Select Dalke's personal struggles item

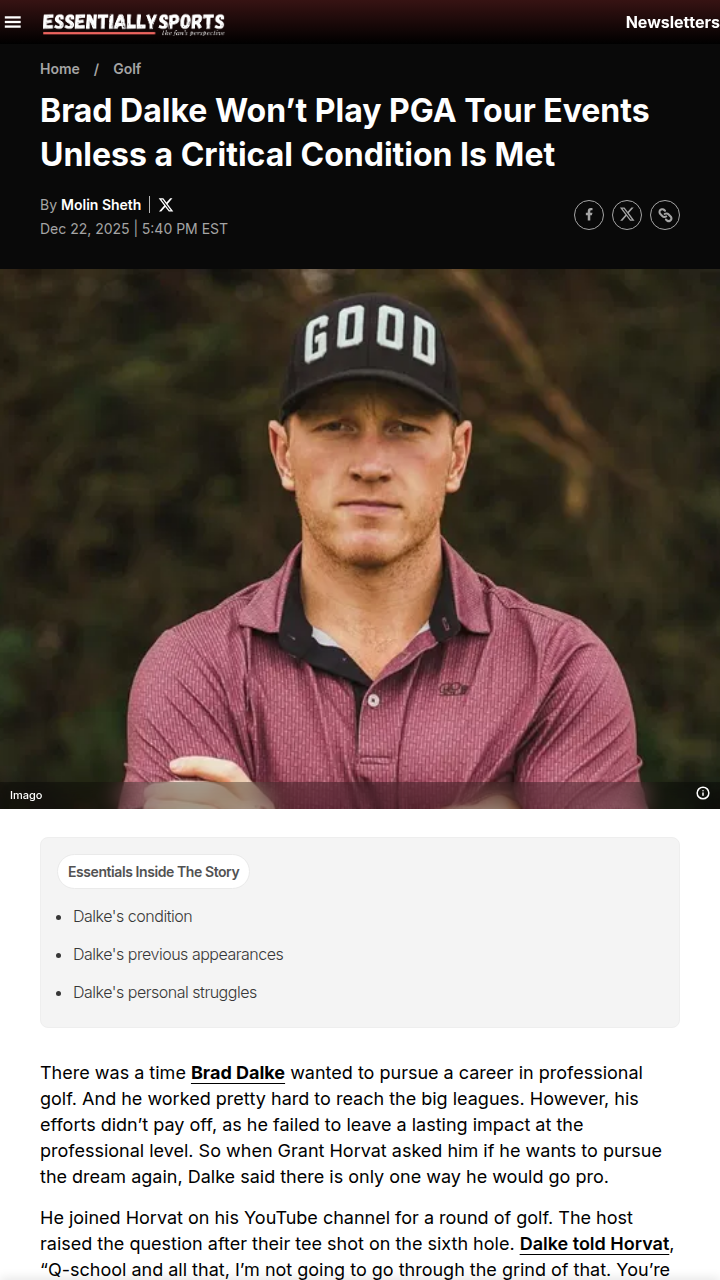tap(165, 992)
